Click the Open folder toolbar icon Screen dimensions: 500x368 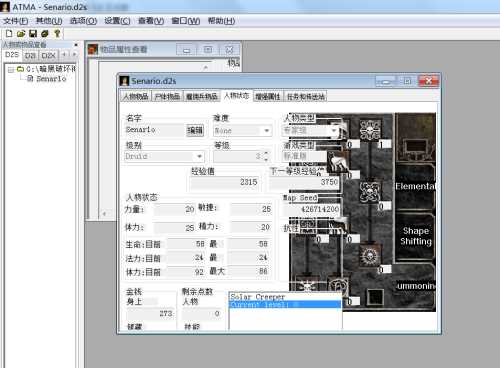pyautogui.click(x=21, y=33)
